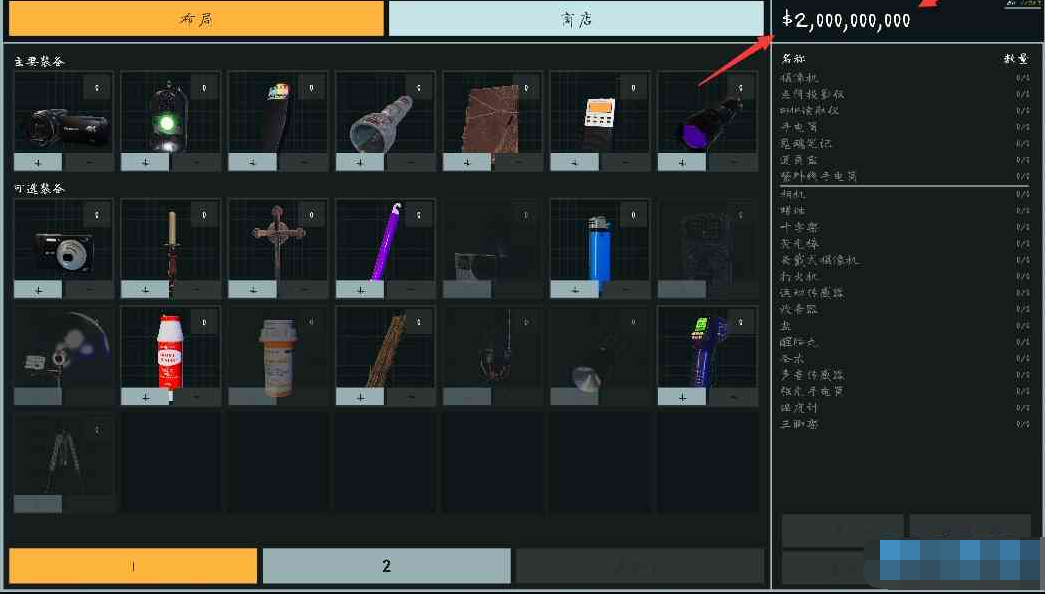The width and height of the screenshot is (1045, 594).
Task: Click the $2,000,000,000 money display
Action: point(846,20)
